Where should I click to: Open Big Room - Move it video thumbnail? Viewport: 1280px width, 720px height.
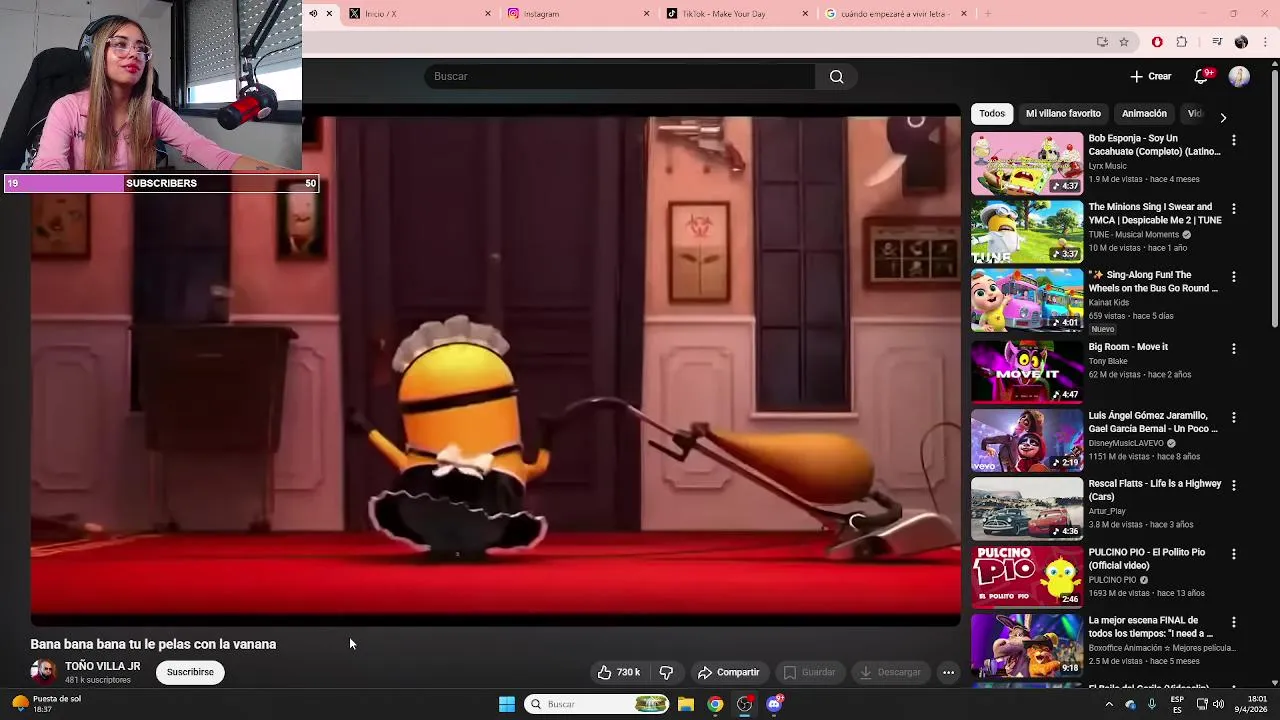[x=1027, y=371]
